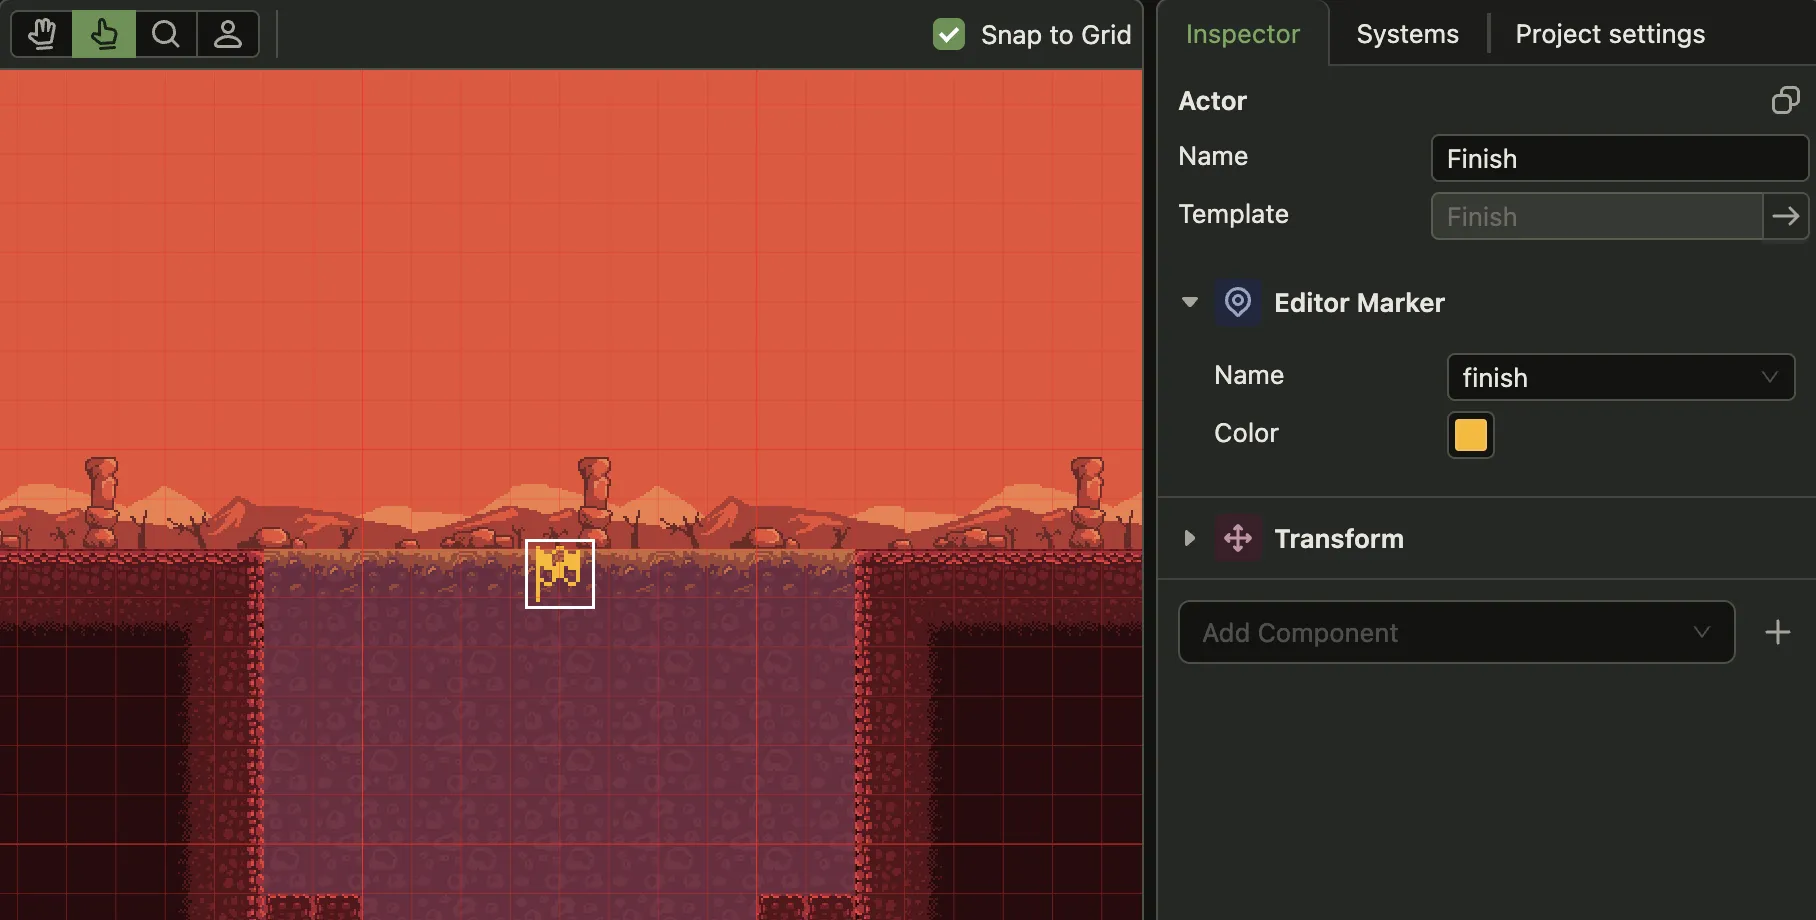Viewport: 1816px width, 920px height.
Task: Choose the magnifier zoom tool
Action: point(166,34)
